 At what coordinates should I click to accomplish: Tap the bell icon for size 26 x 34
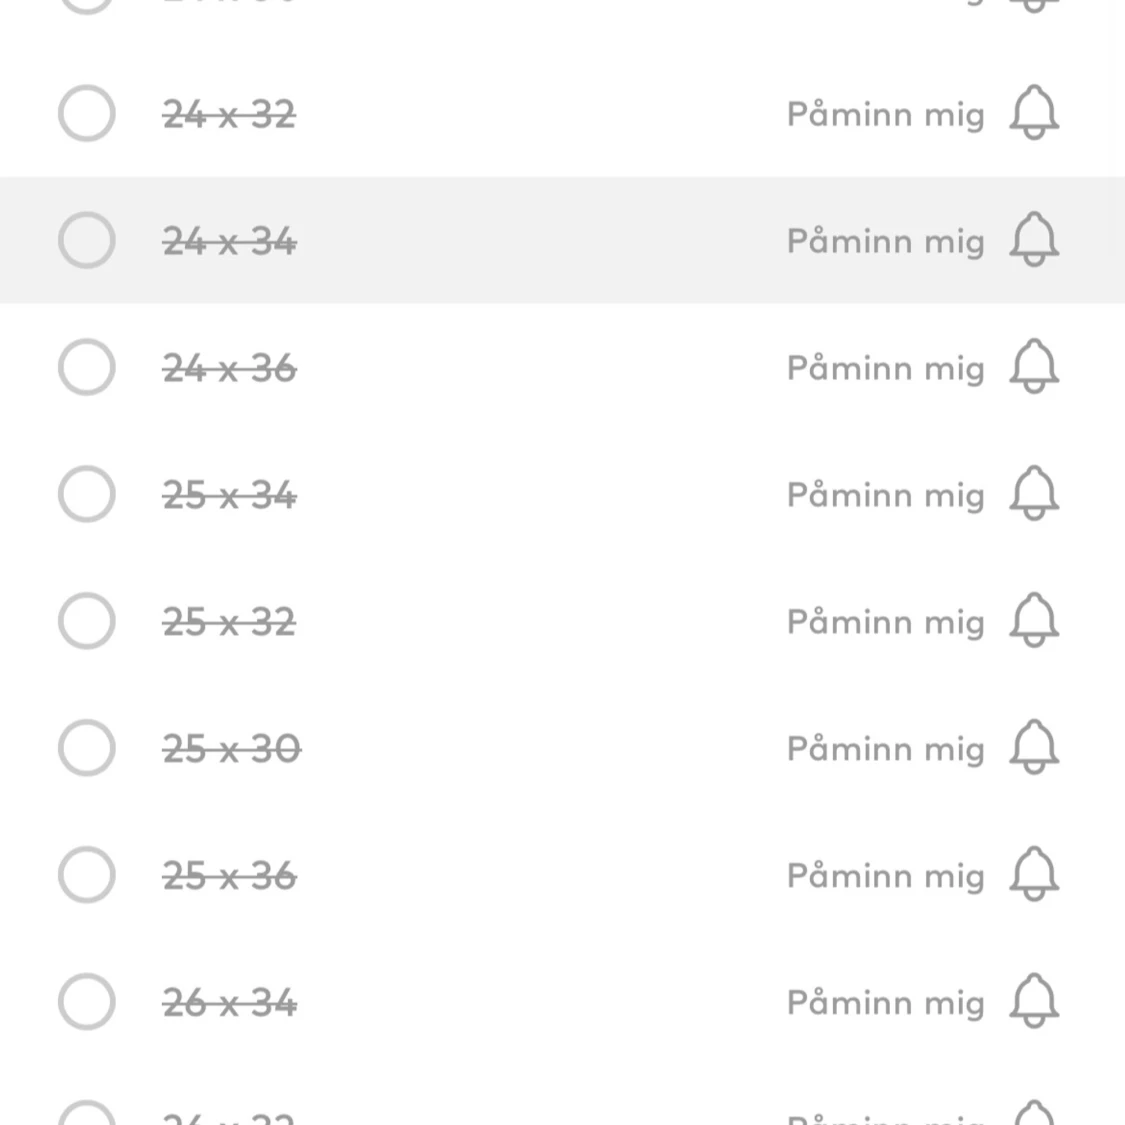pyautogui.click(x=1034, y=1001)
